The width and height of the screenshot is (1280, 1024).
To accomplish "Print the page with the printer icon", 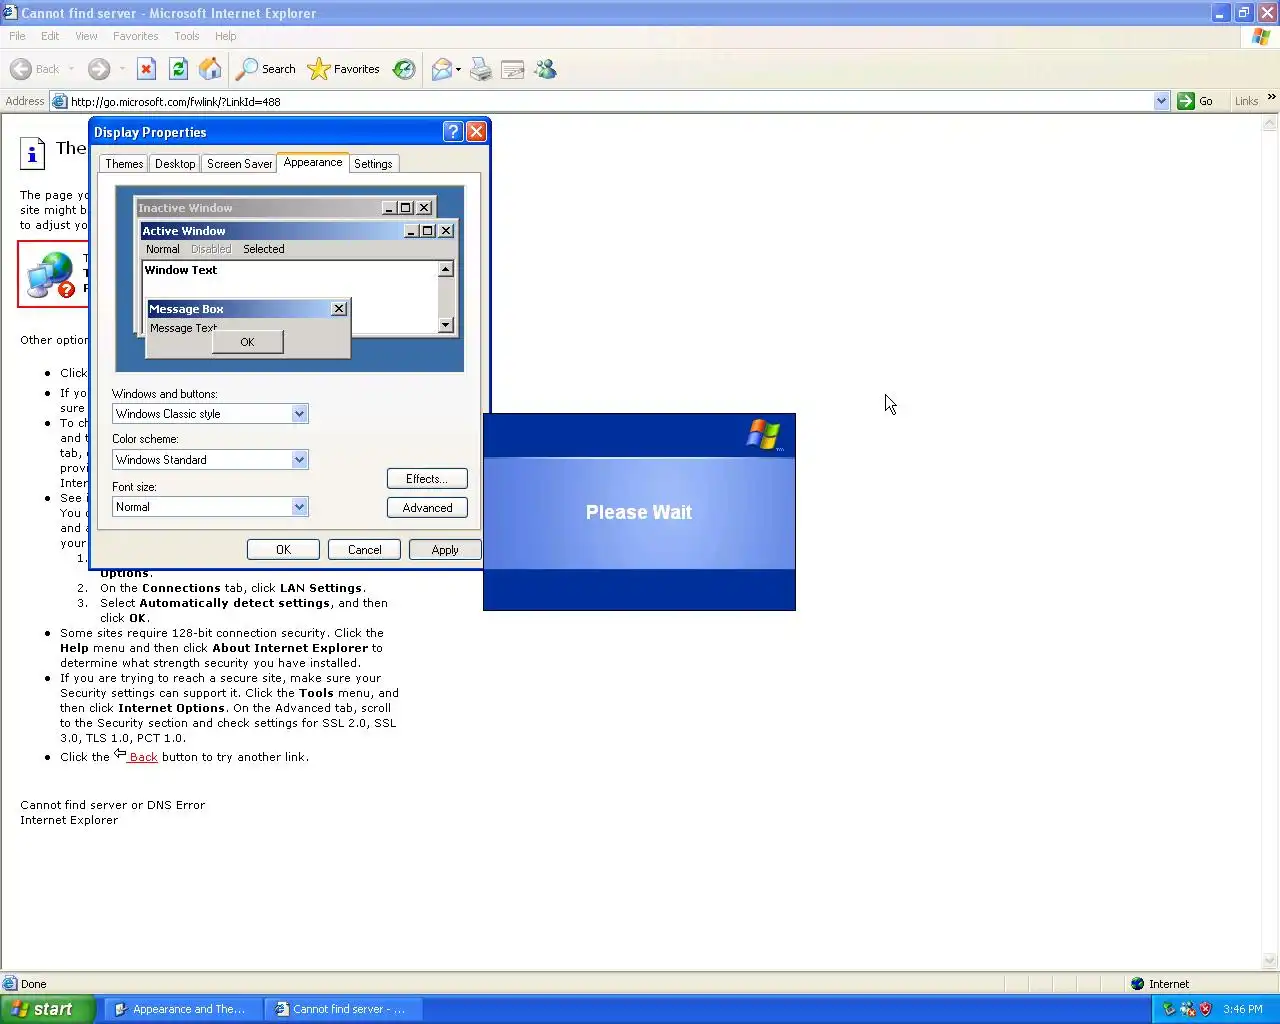I will click(481, 69).
